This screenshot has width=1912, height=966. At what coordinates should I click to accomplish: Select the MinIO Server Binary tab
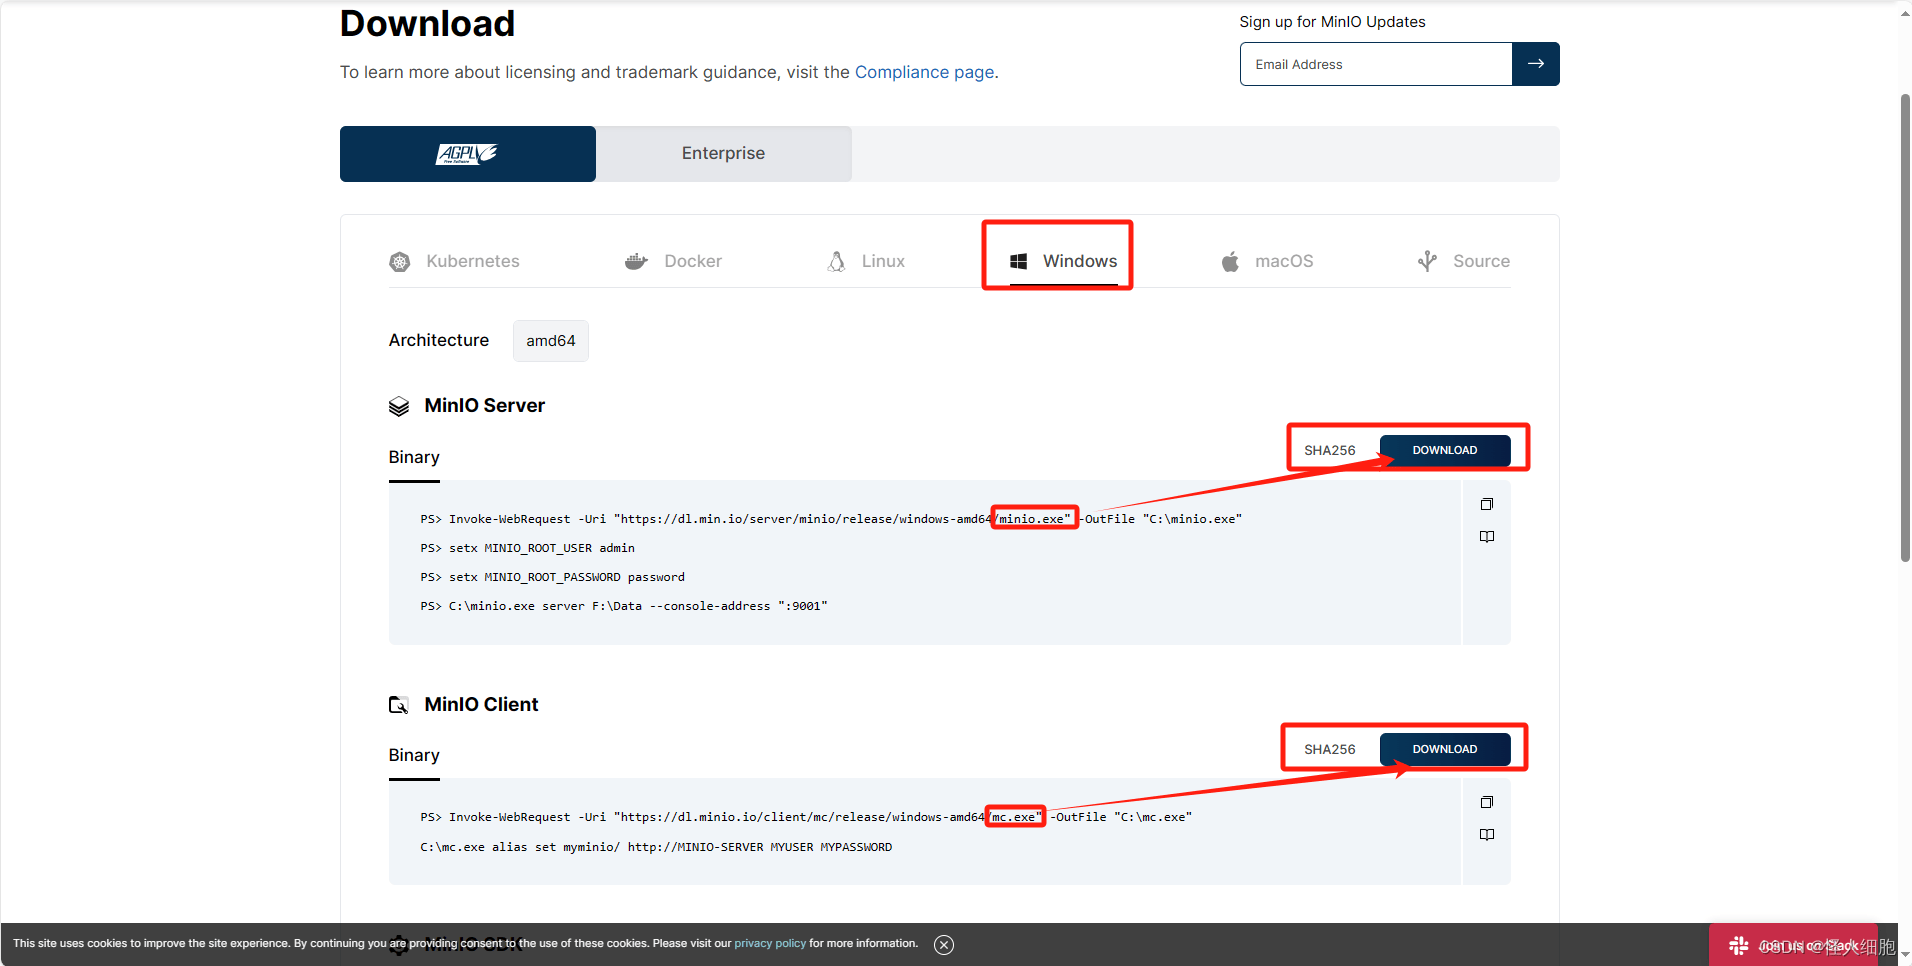(414, 458)
